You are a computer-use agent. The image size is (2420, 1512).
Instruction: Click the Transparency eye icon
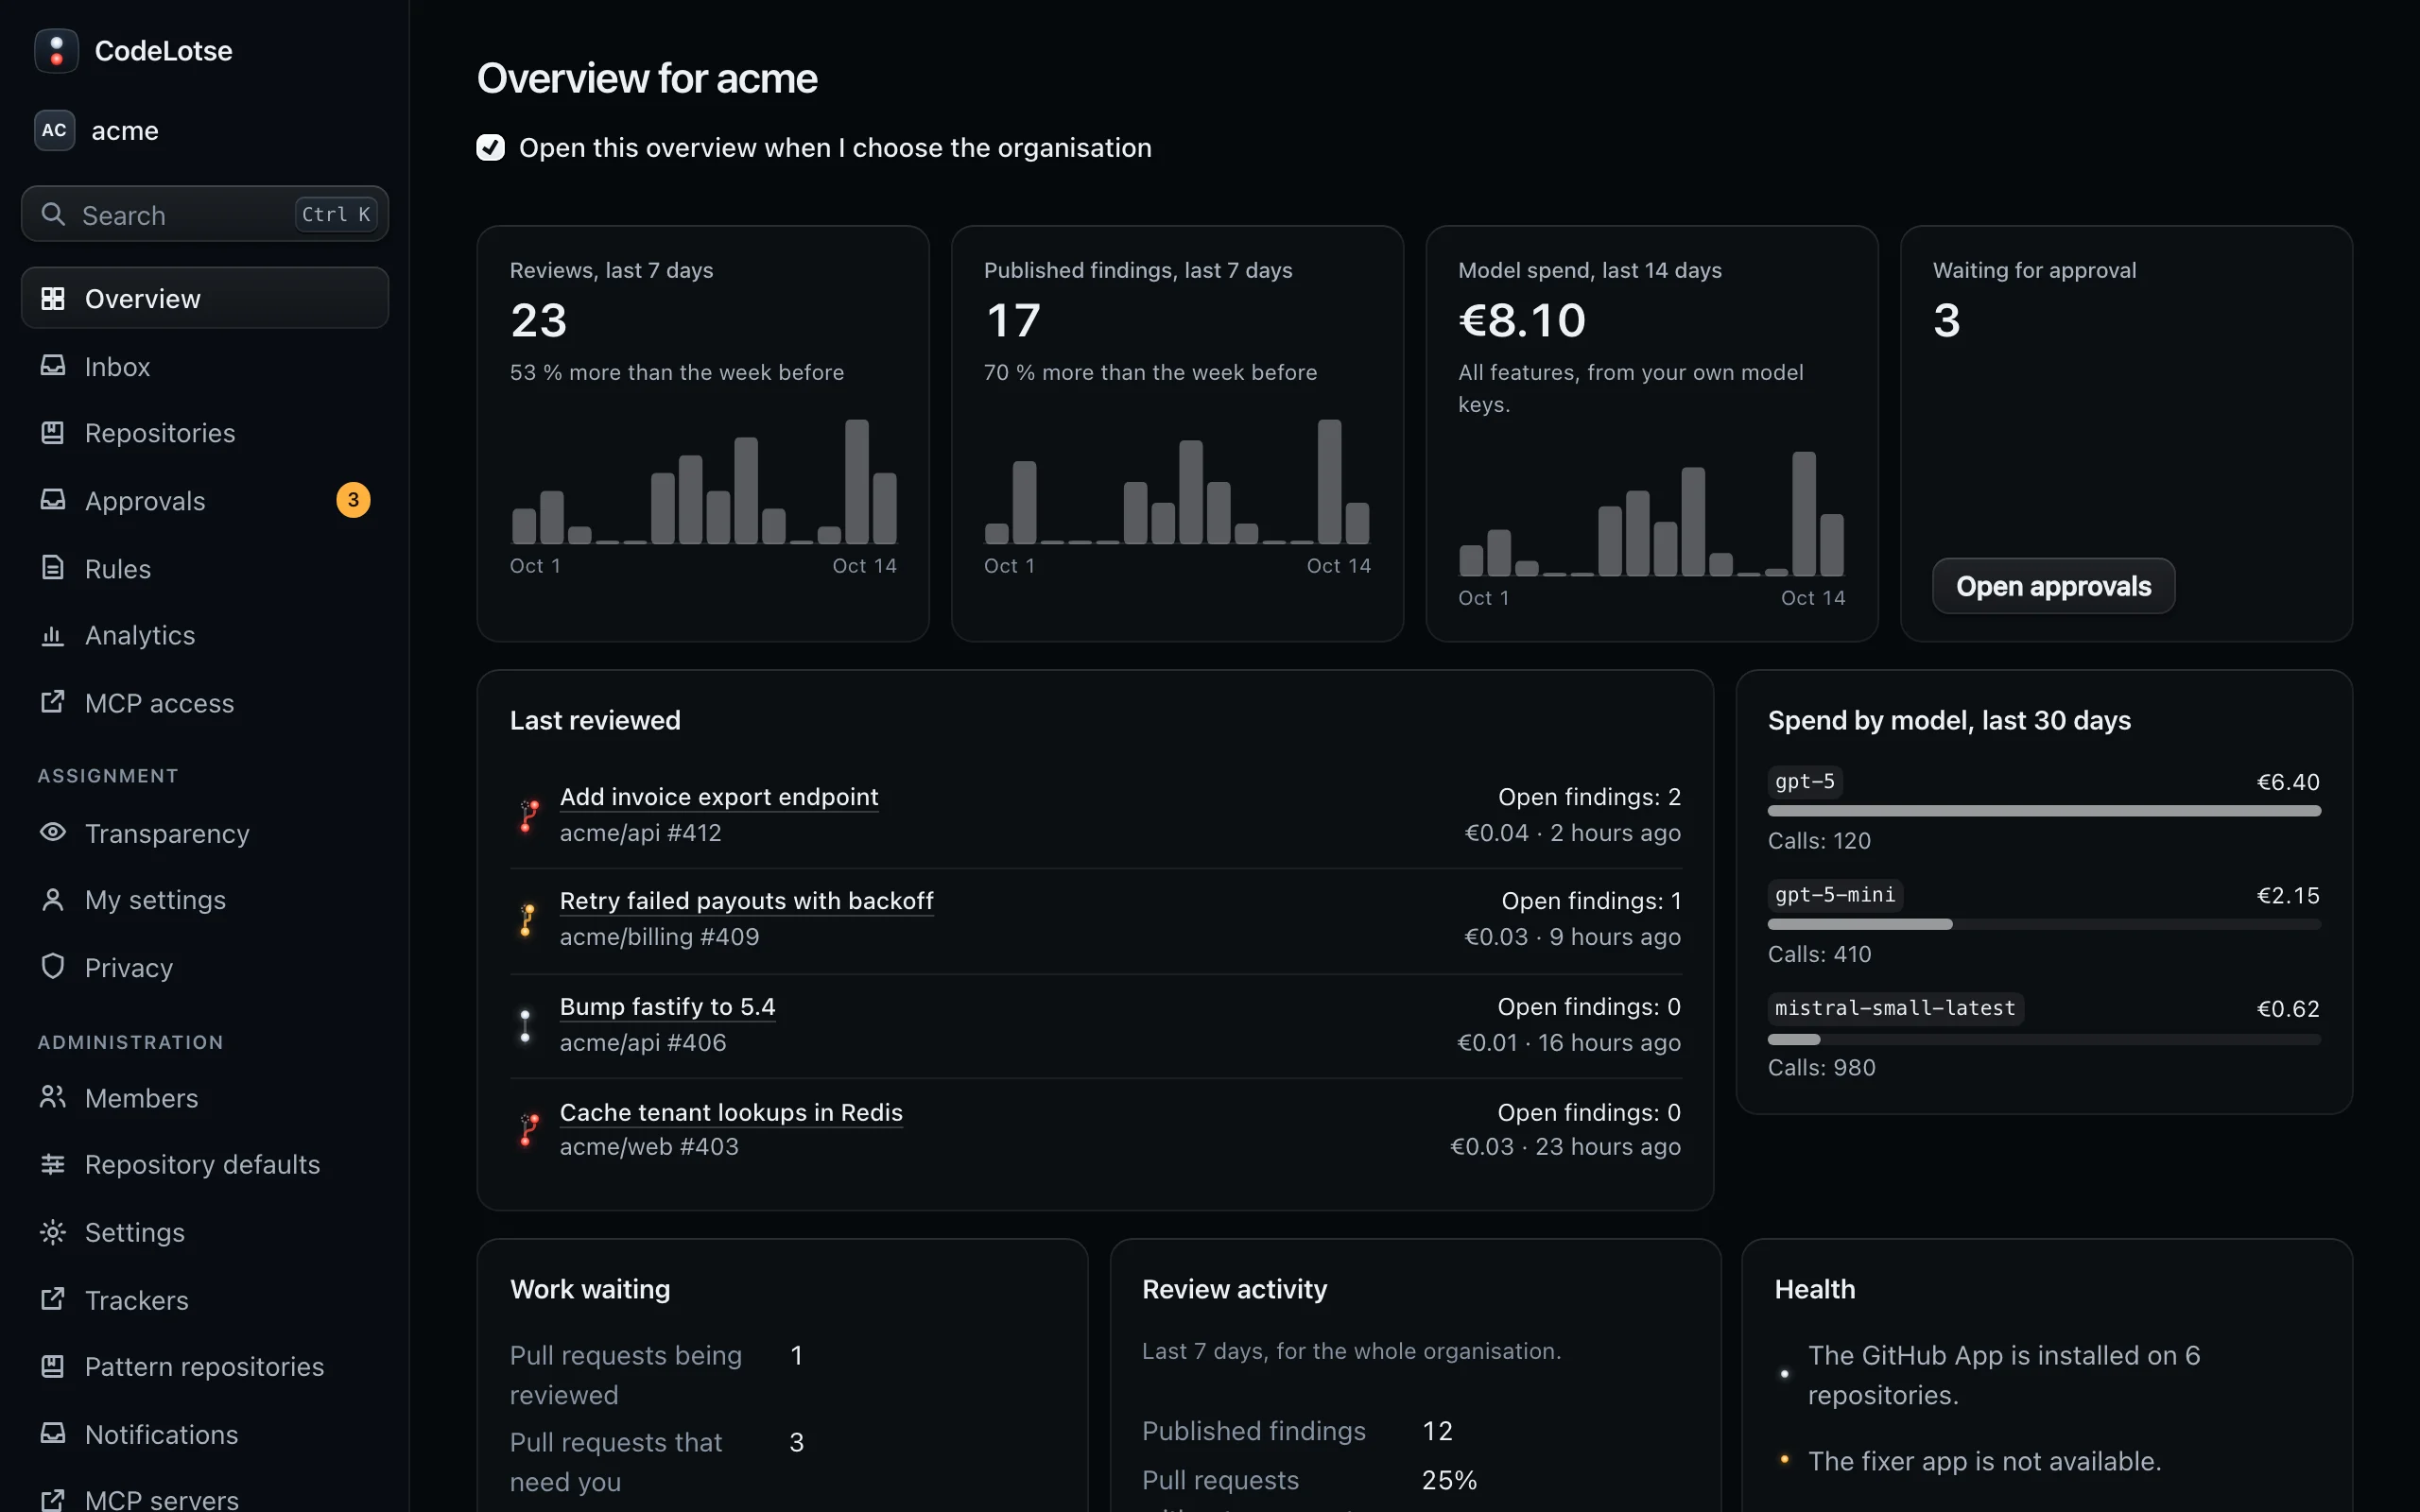point(53,832)
